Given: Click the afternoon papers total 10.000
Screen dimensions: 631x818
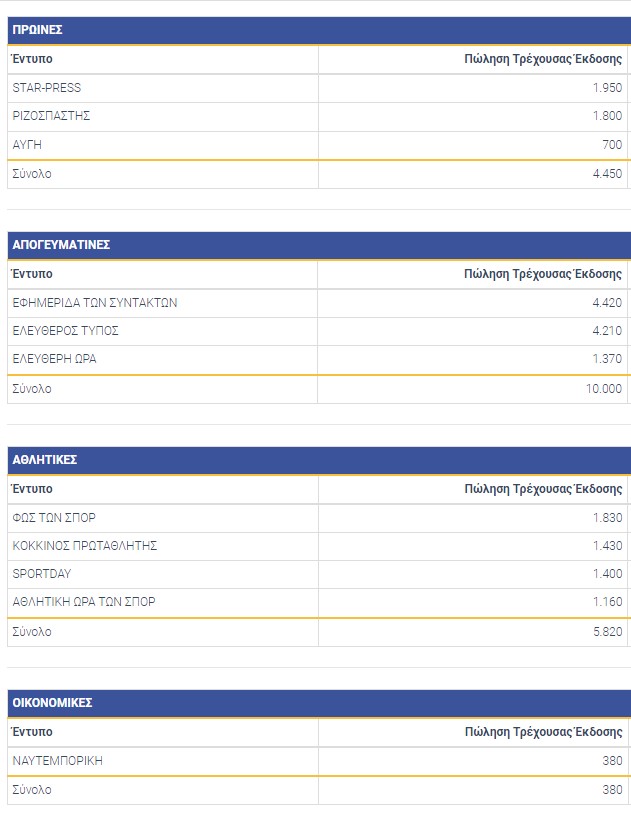Looking at the screenshot, I should (603, 389).
